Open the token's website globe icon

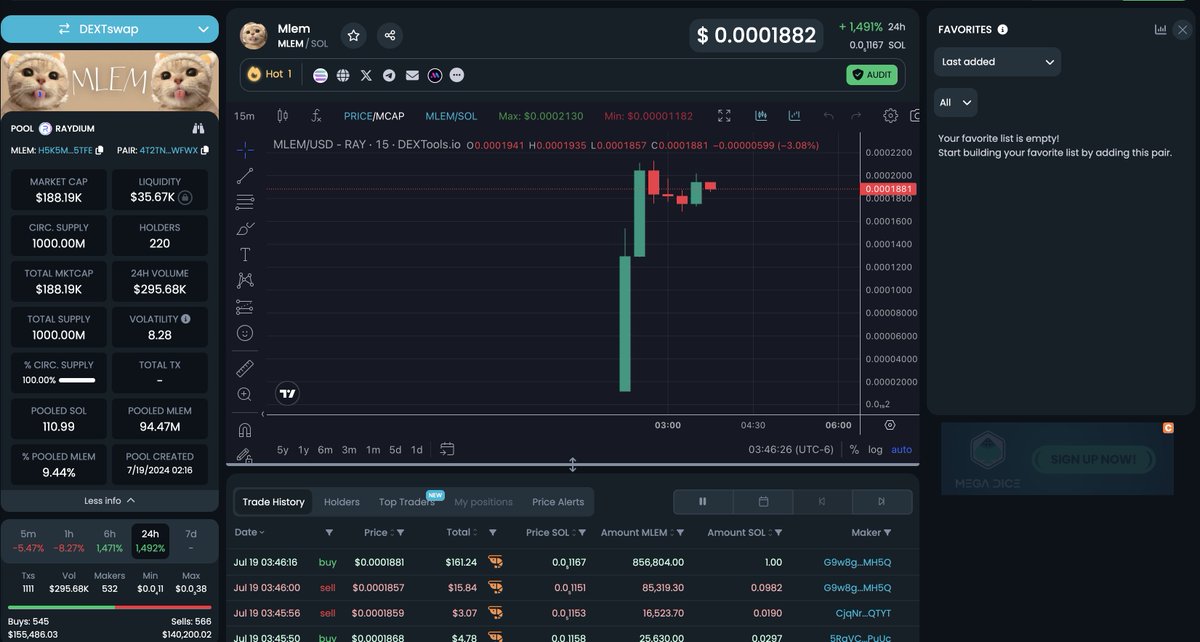tap(343, 75)
